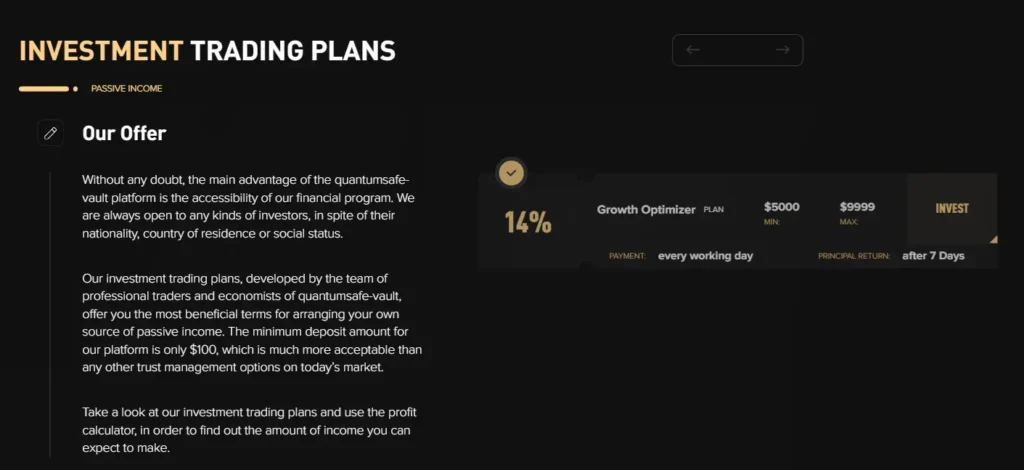Image resolution: width=1024 pixels, height=470 pixels.
Task: Click the Our Offer section title
Action: [124, 133]
